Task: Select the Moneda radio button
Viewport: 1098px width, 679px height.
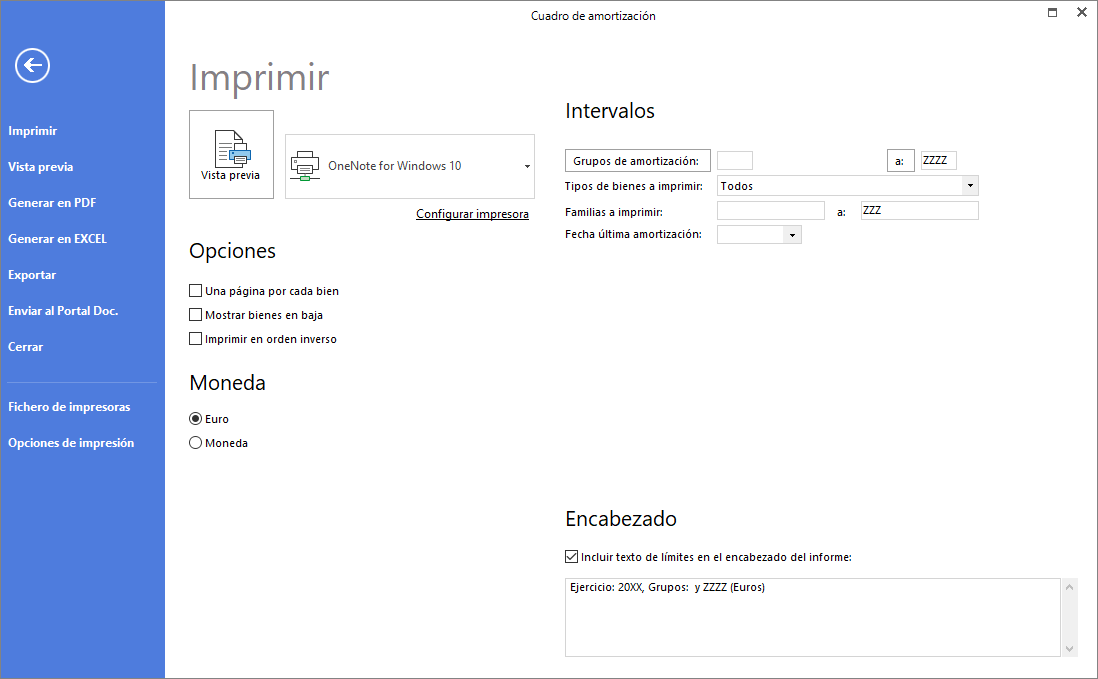Action: click(x=195, y=442)
